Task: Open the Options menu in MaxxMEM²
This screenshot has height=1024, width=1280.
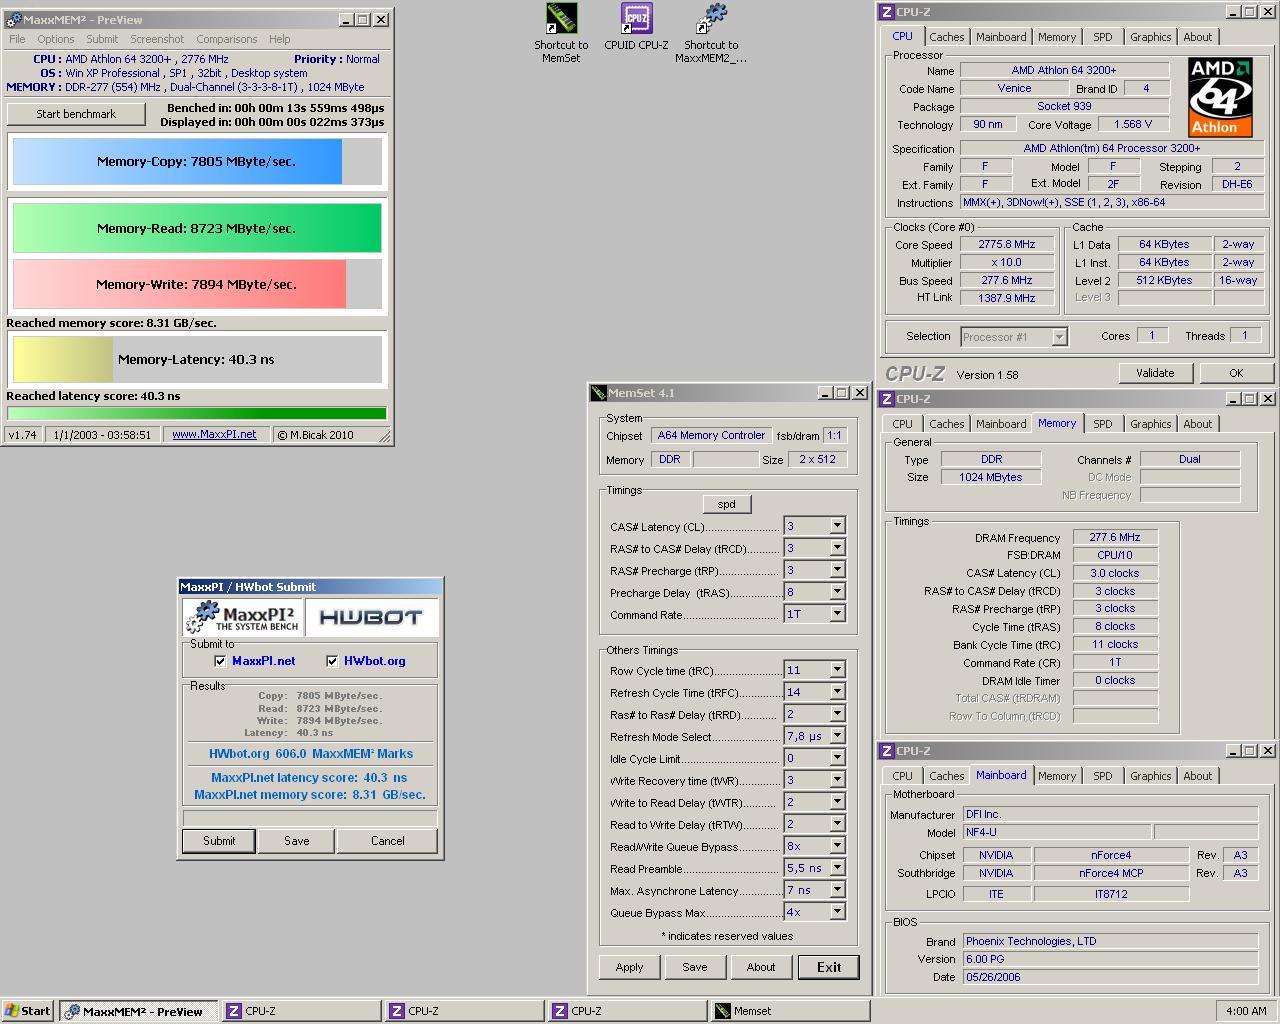Action: pyautogui.click(x=56, y=39)
